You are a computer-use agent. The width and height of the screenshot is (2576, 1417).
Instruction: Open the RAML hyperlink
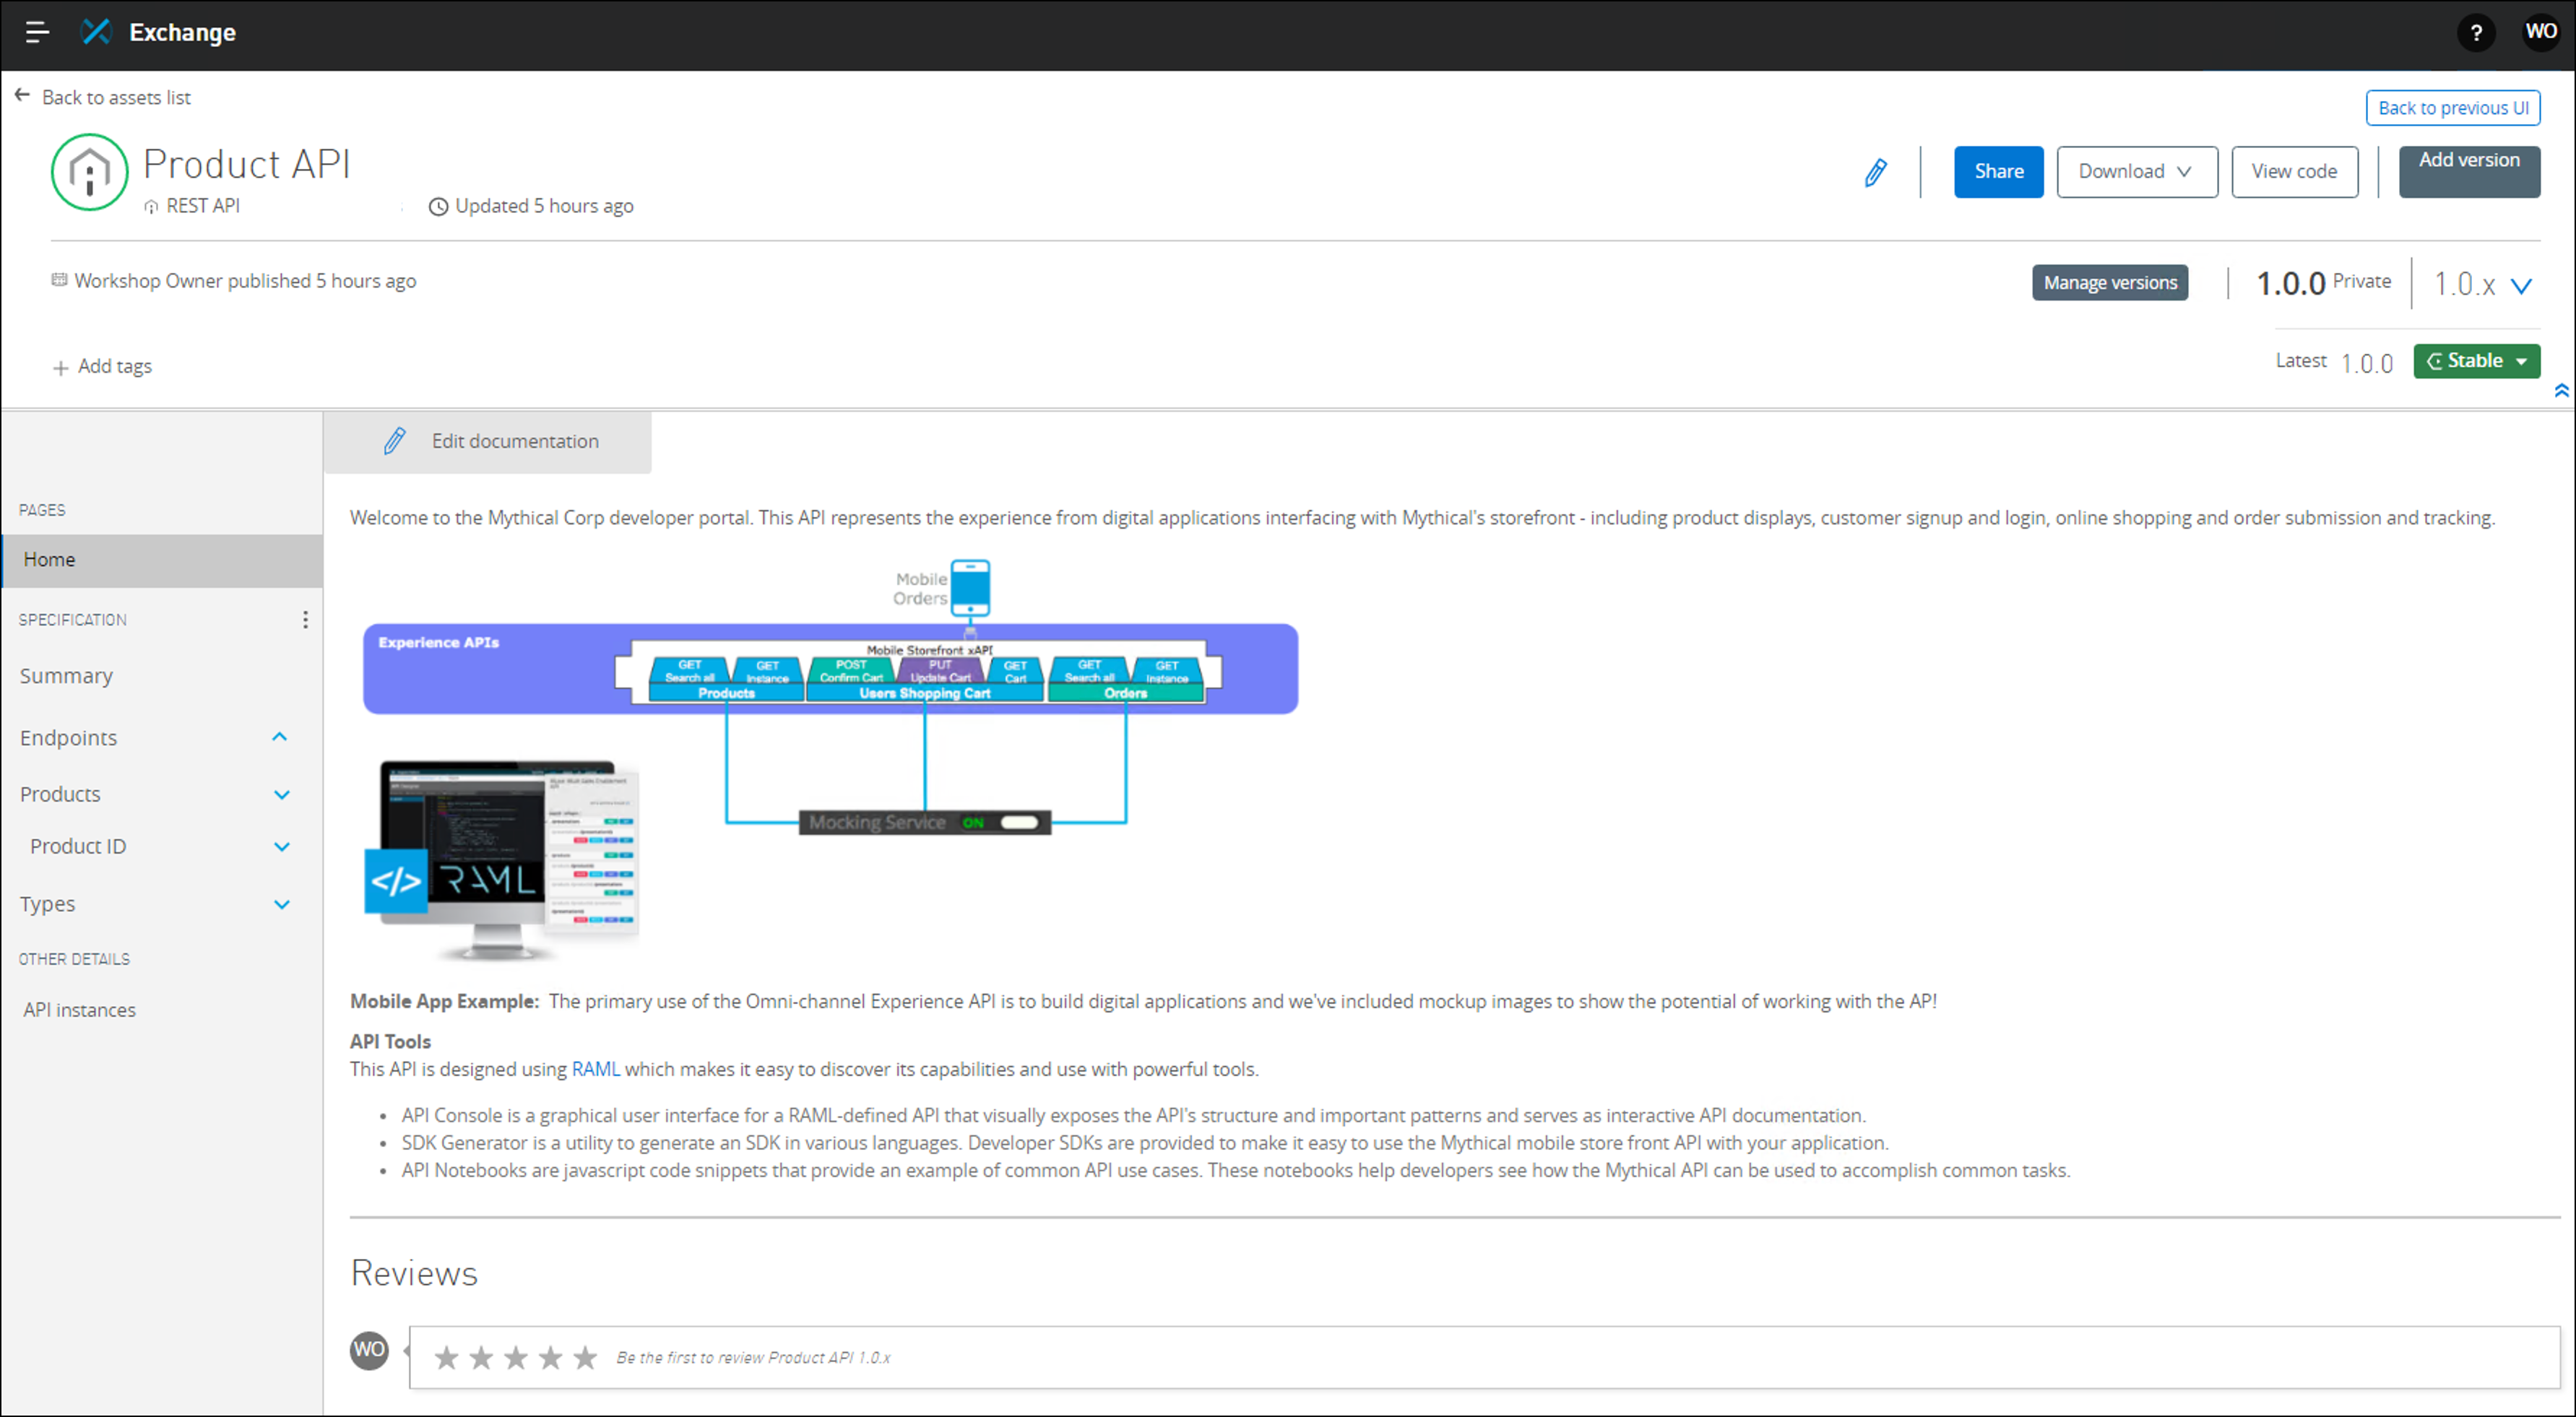(596, 1069)
